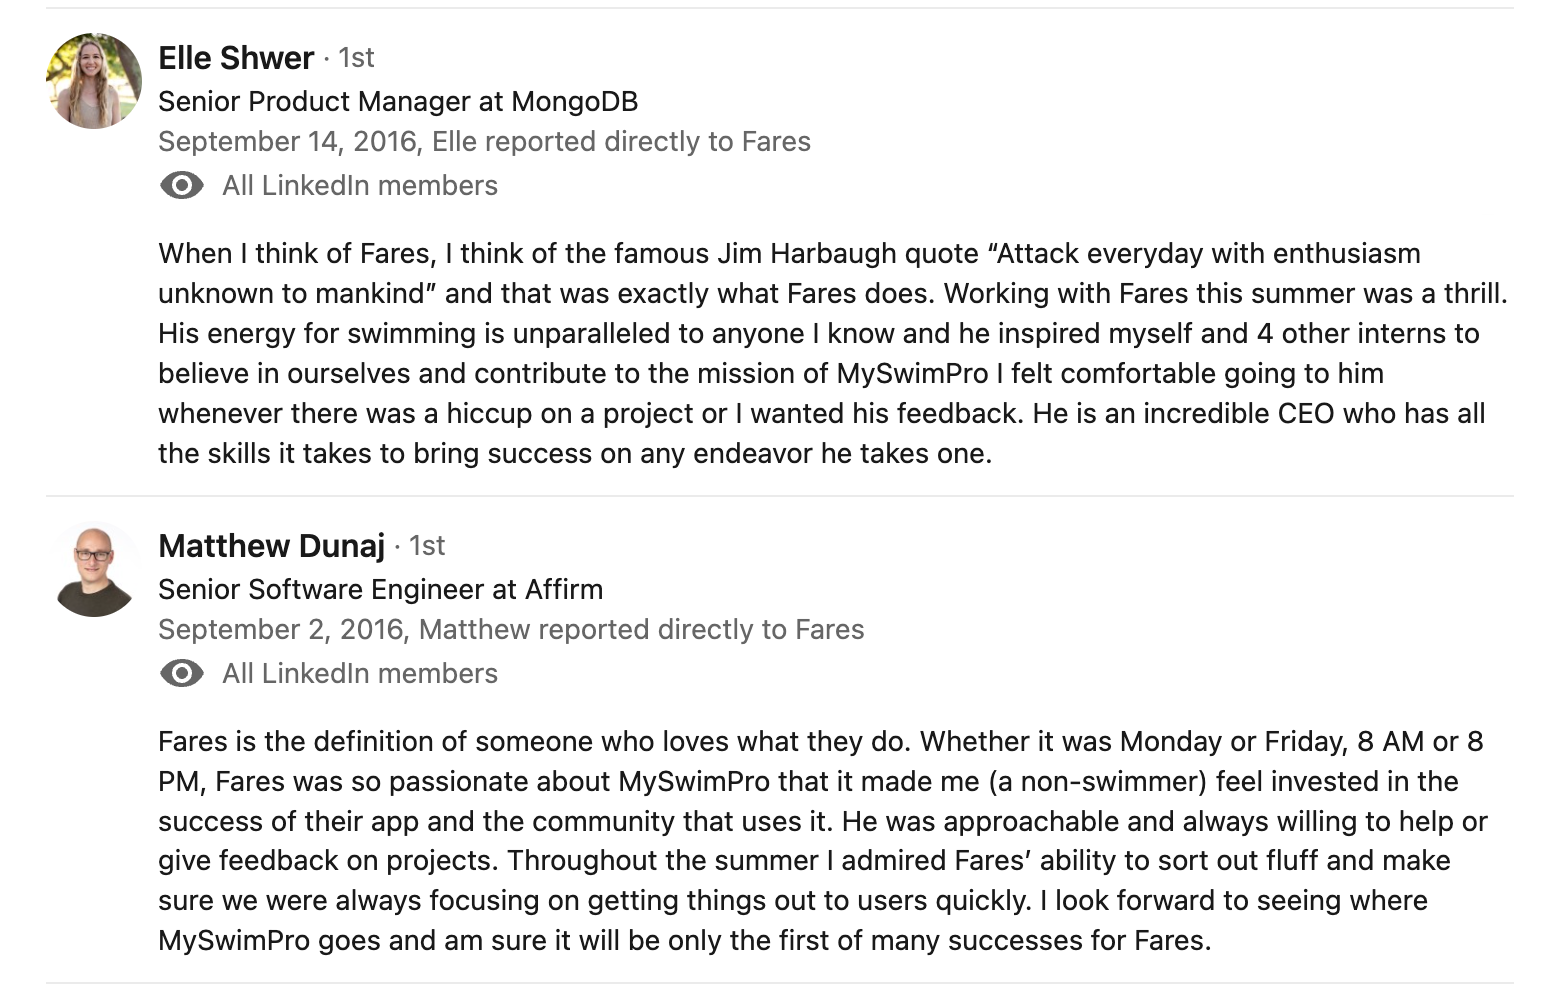Click the 1st badge beside Elle Shwer
Screen dimensions: 1546x999
click(x=356, y=58)
